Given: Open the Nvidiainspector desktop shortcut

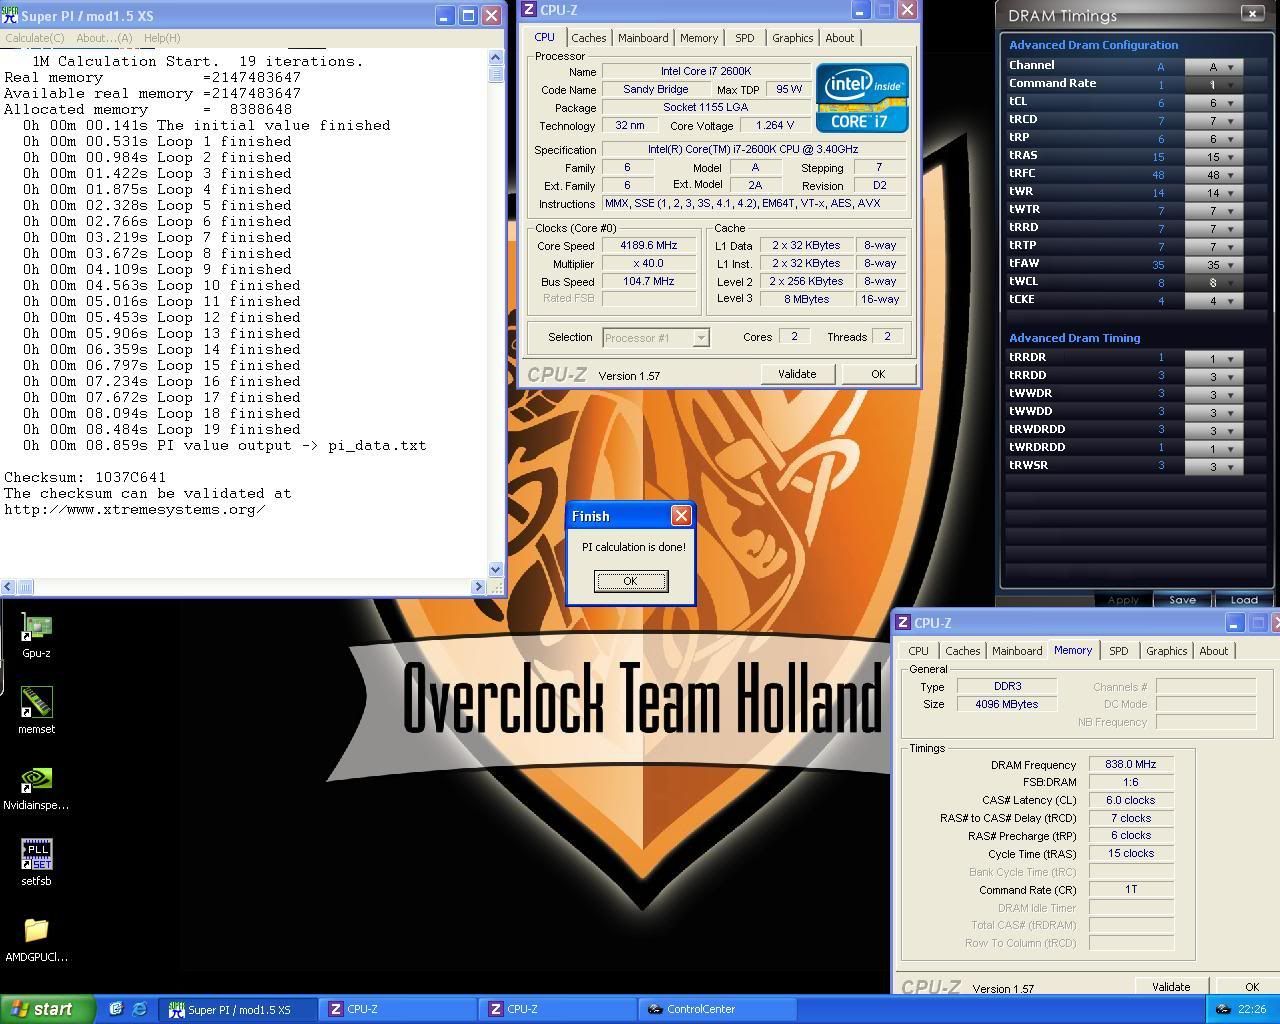Looking at the screenshot, I should [36, 787].
